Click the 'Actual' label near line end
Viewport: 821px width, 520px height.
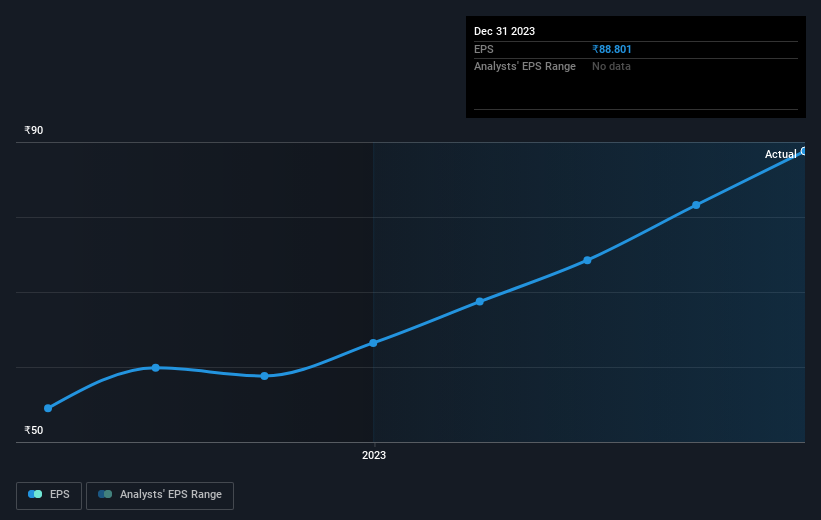(x=780, y=154)
